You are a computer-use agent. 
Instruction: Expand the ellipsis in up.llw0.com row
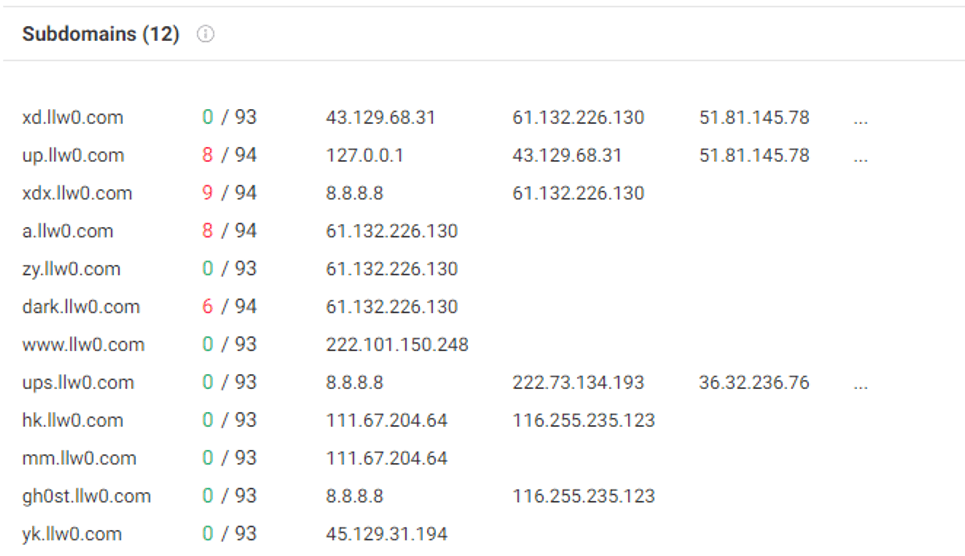tap(860, 156)
